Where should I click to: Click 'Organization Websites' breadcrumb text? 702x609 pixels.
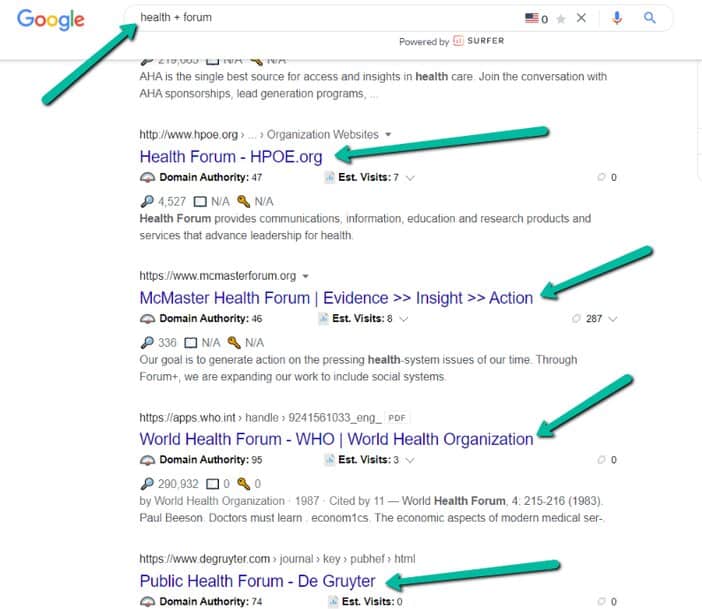(x=322, y=134)
